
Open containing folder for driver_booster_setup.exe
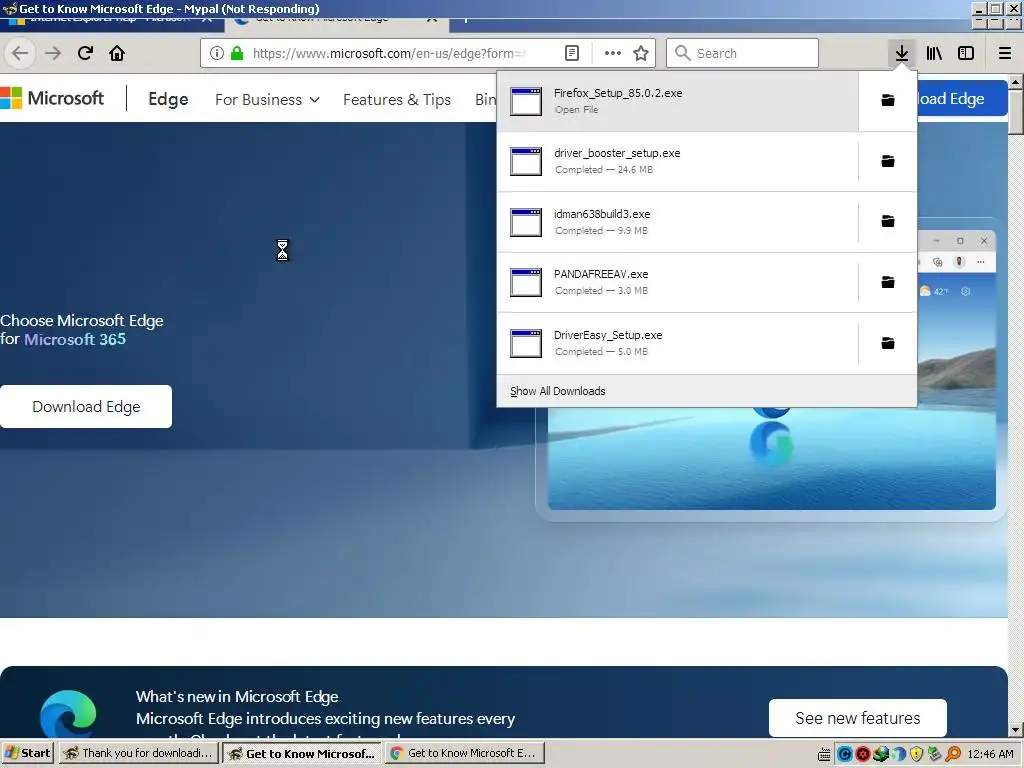click(888, 161)
